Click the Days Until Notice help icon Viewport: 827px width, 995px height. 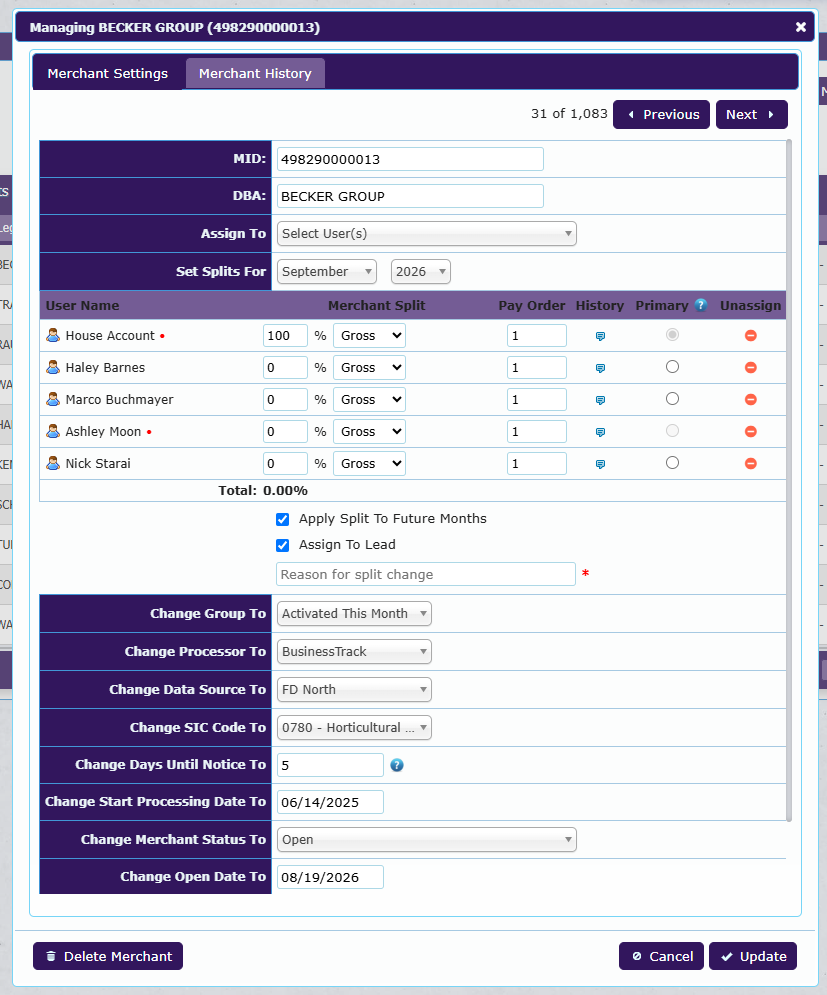[x=397, y=765]
